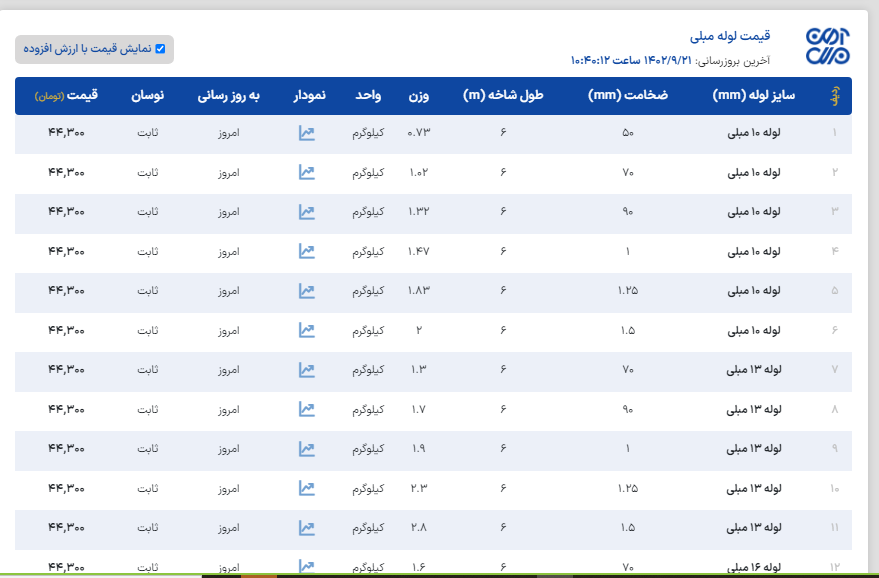View the chart icon in row 3
879x578 pixels.
[307, 212]
